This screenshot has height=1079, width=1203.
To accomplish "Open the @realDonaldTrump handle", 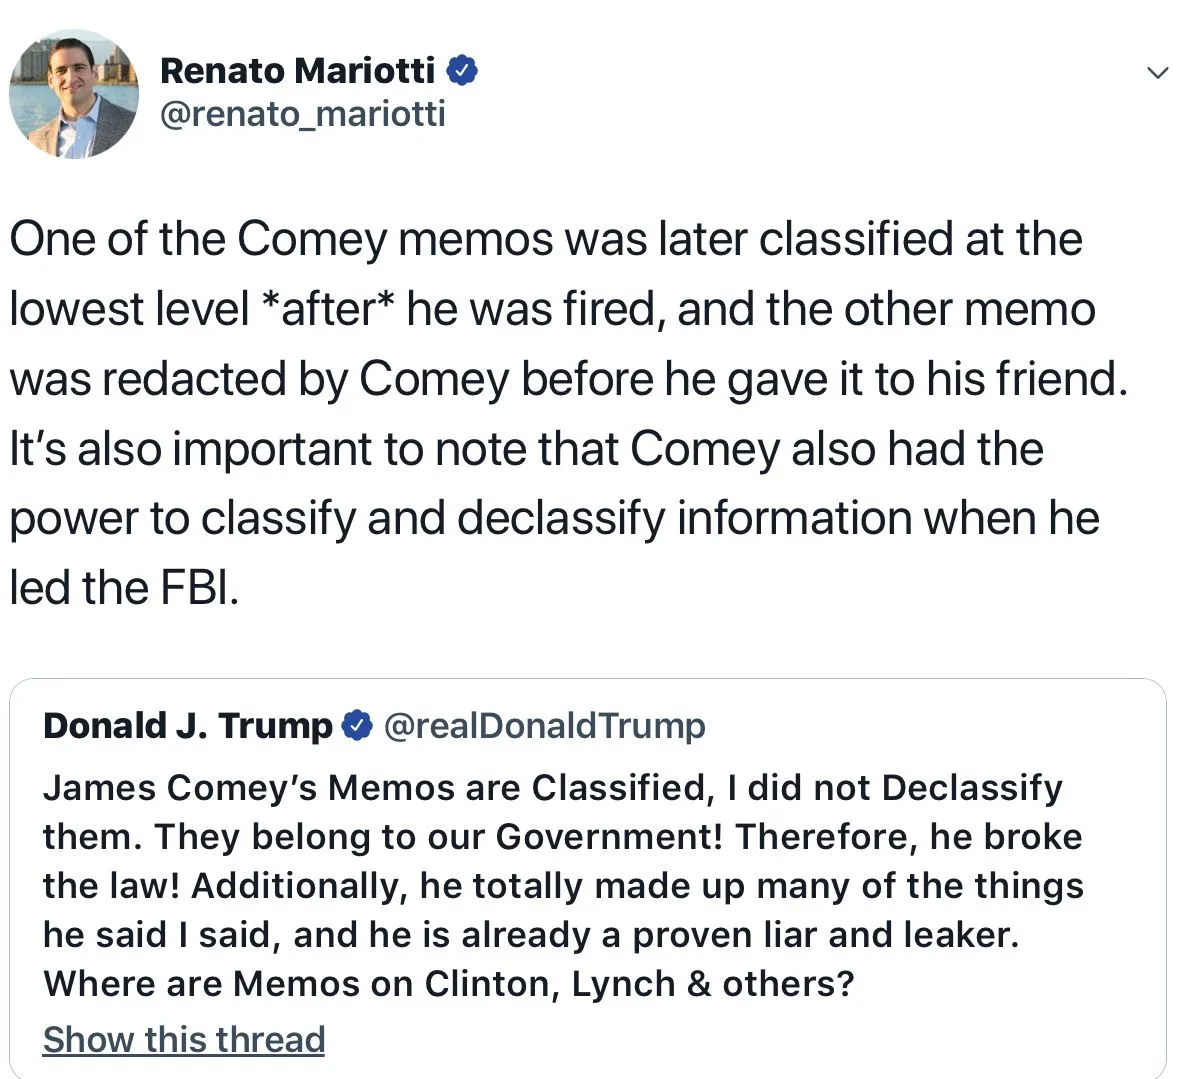I will [x=544, y=726].
